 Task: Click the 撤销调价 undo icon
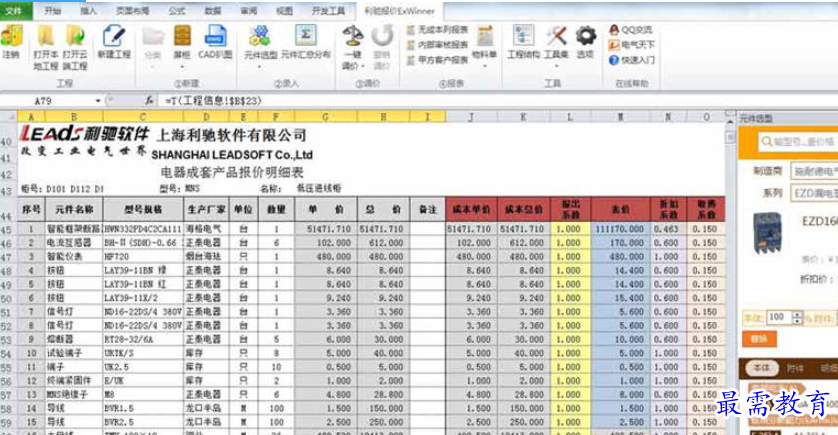pos(382,36)
